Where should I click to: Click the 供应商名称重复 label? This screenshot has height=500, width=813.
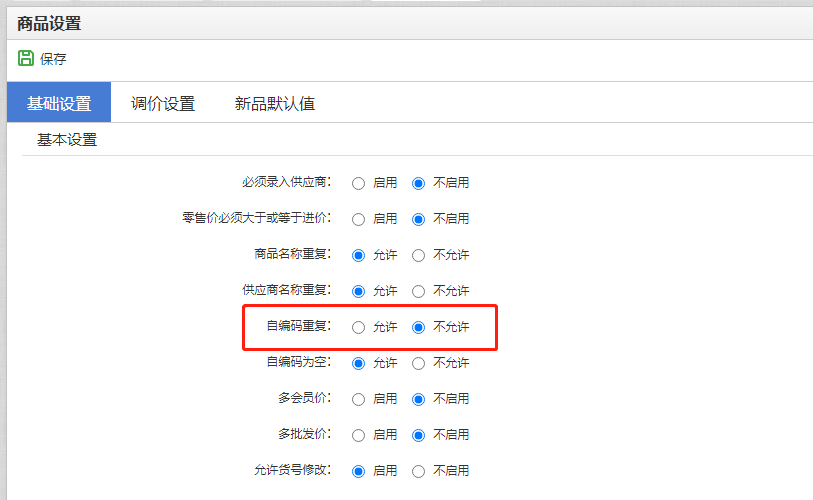pos(287,290)
